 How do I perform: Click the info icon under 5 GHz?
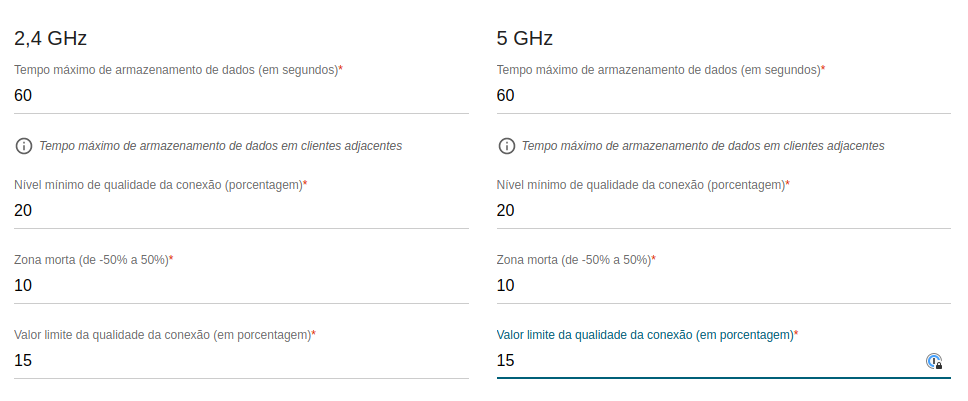pos(506,146)
